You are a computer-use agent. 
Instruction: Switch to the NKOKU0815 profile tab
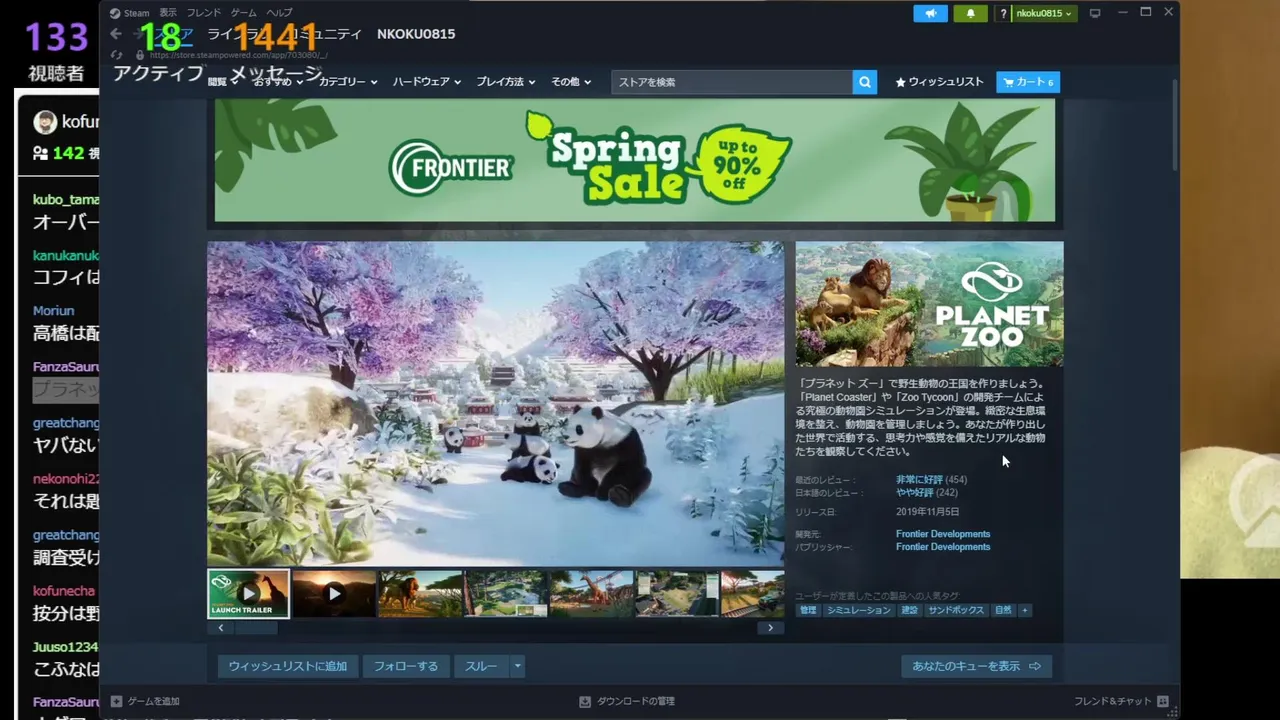coord(416,34)
